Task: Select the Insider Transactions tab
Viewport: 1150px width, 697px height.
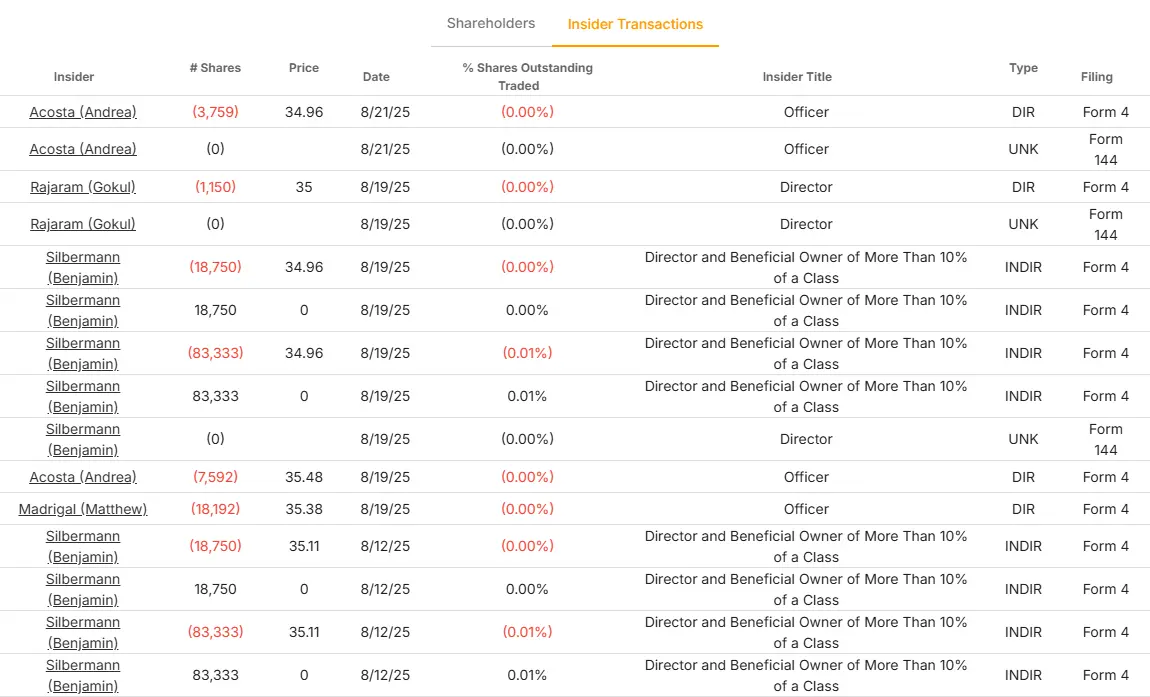Action: pyautogui.click(x=635, y=24)
